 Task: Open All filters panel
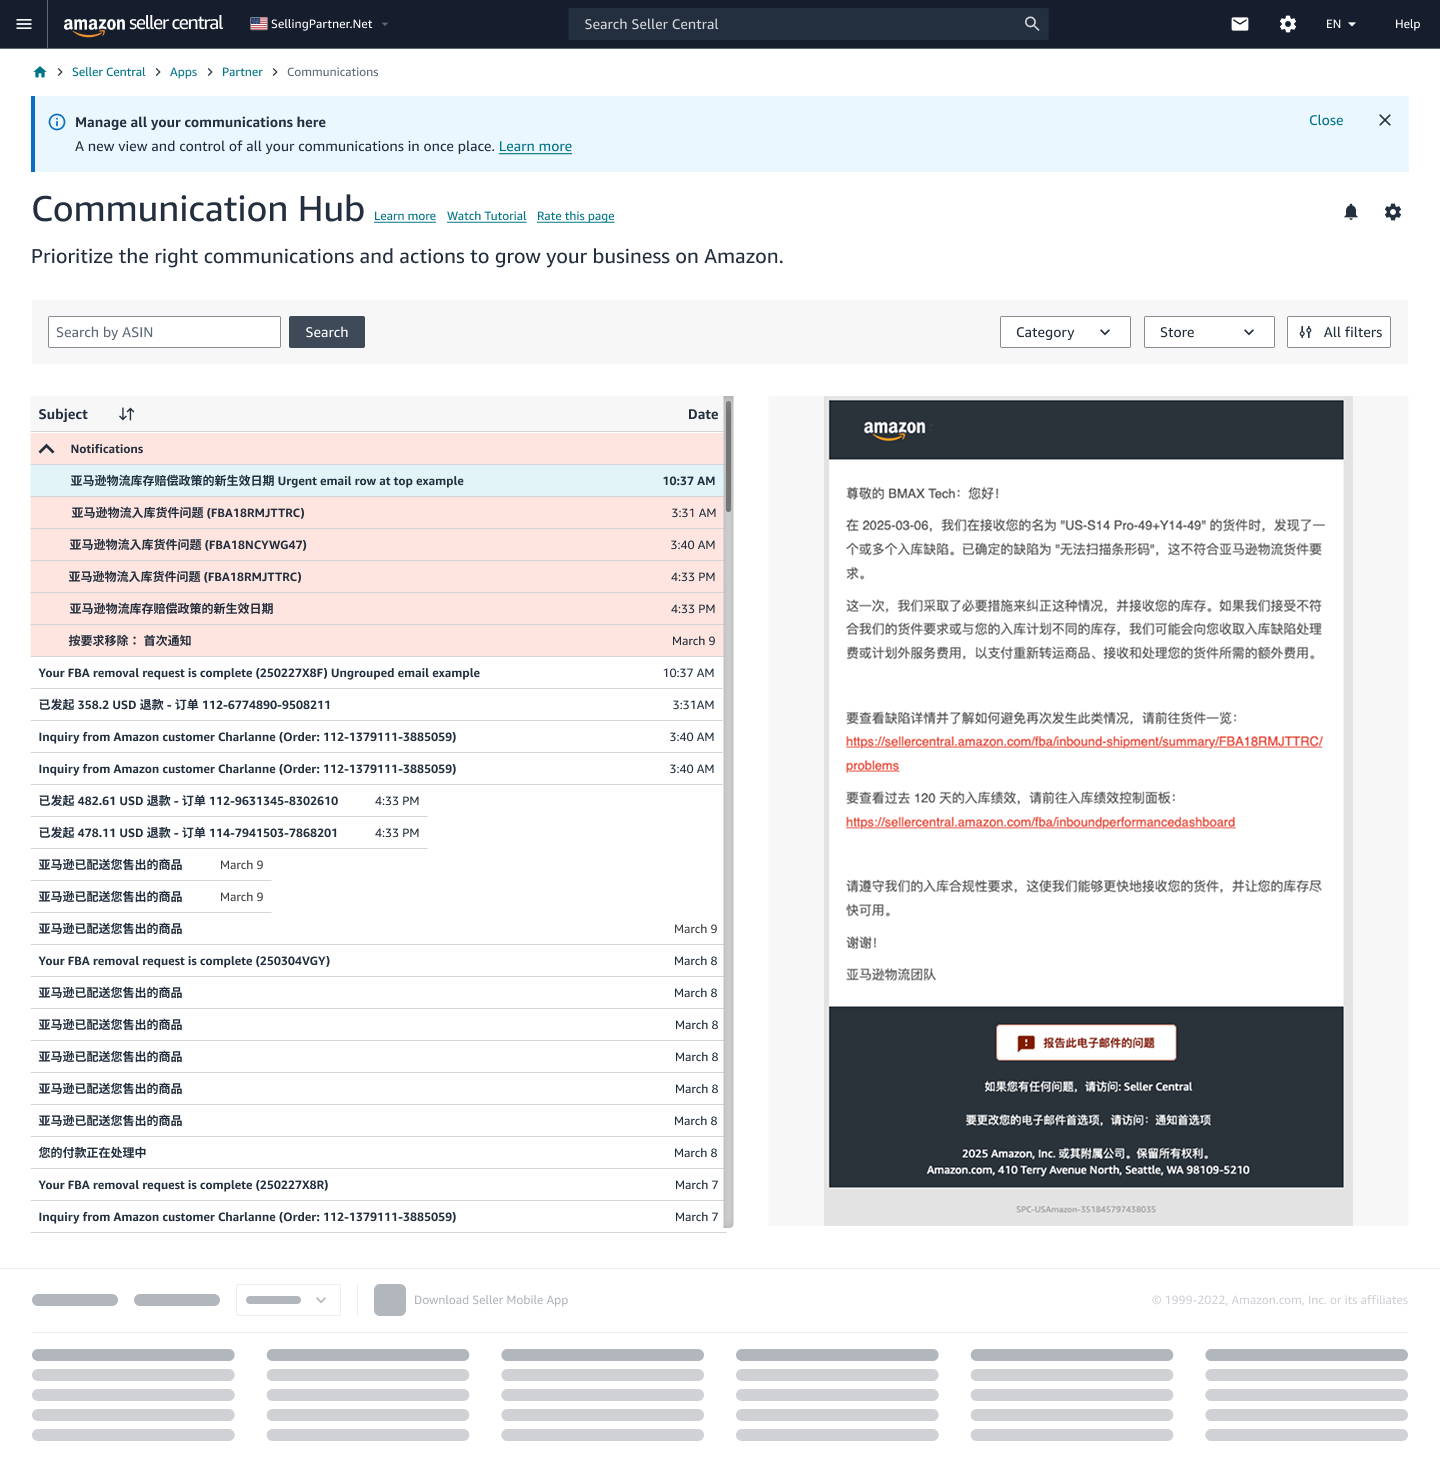(1339, 332)
